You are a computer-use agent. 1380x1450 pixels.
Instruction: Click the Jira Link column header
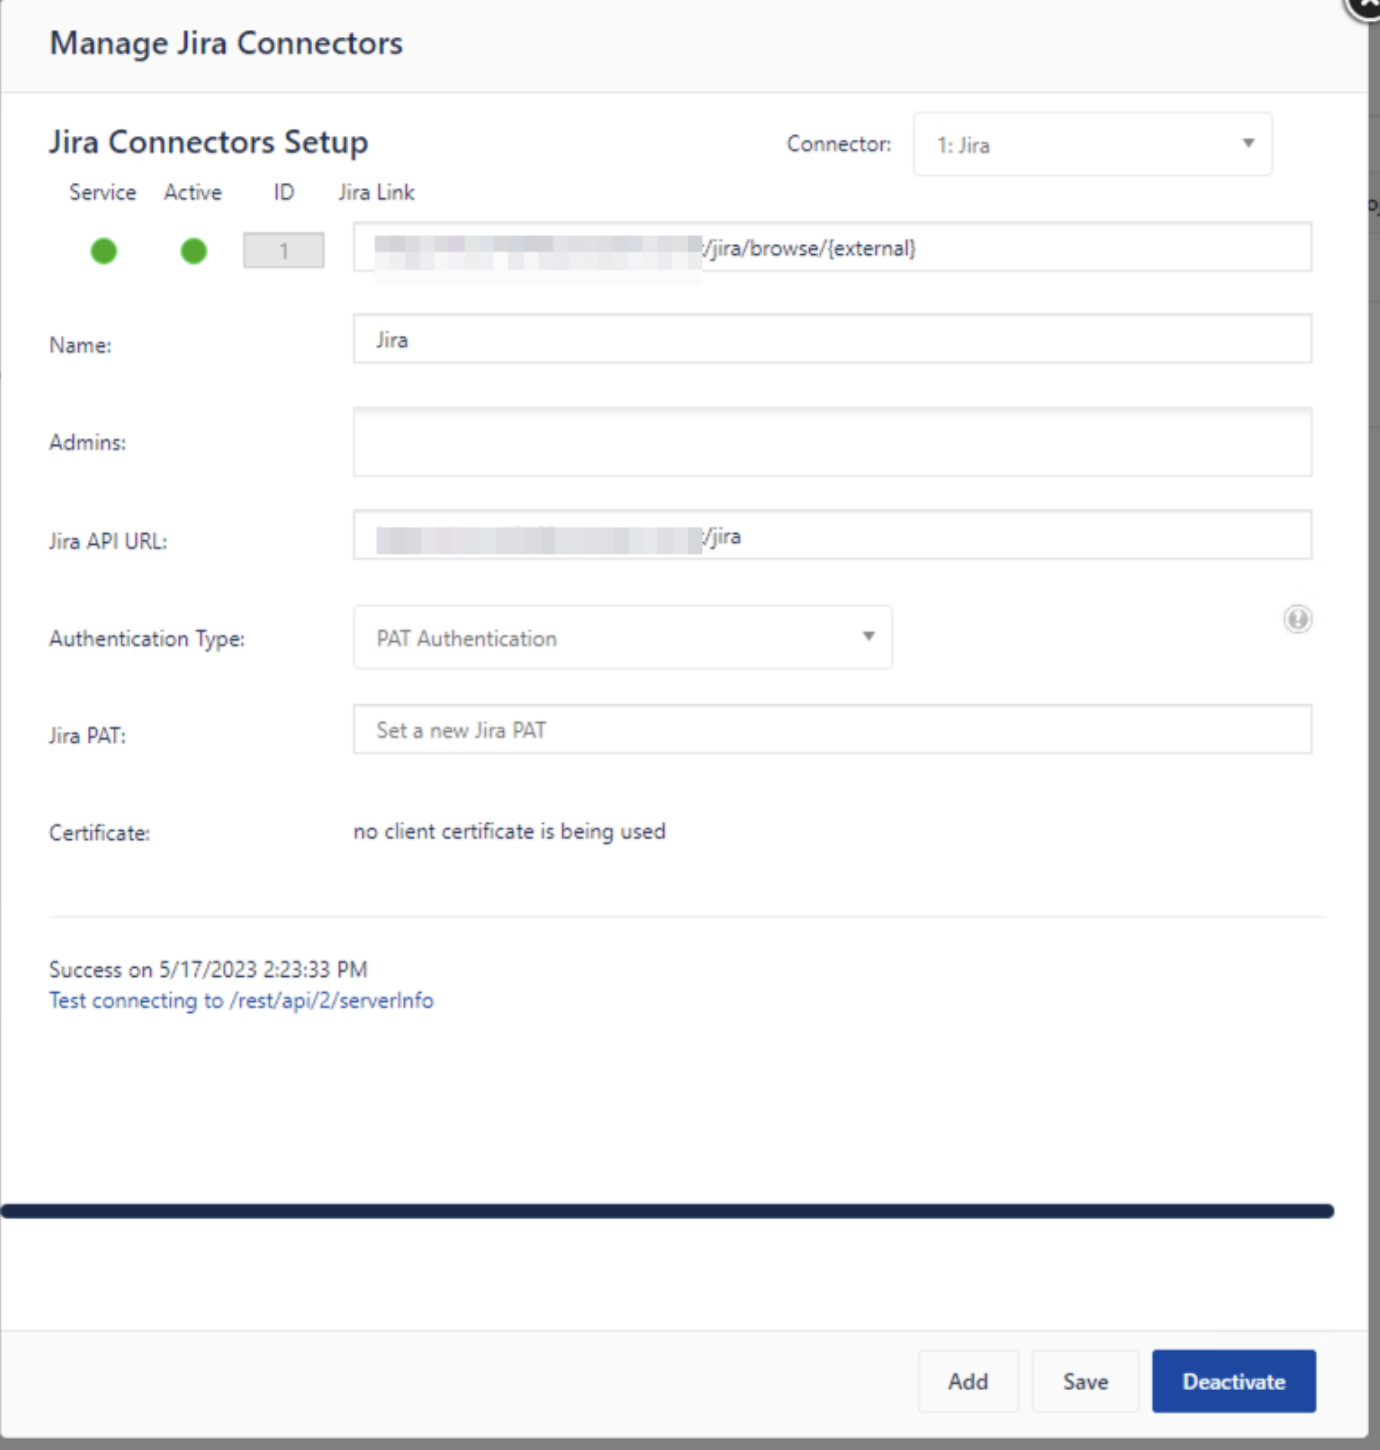(x=376, y=192)
